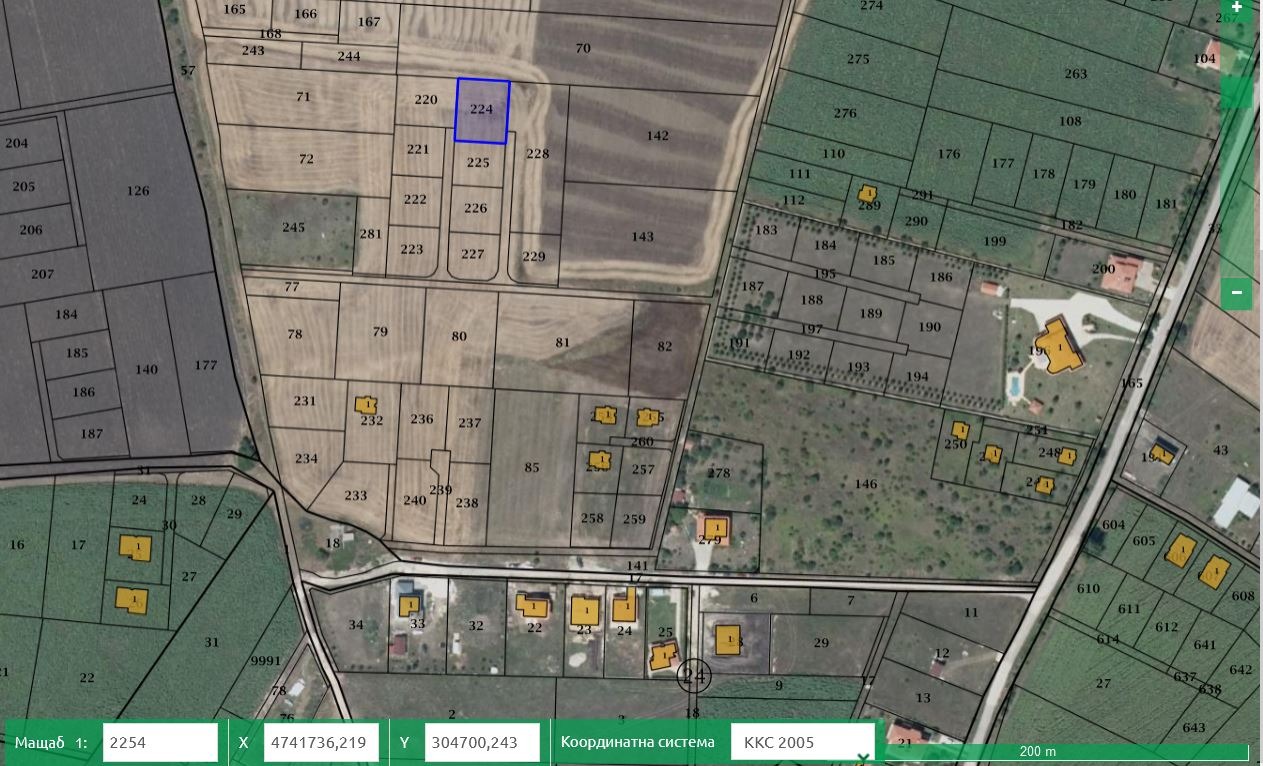Screen dimensions: 1263x766
Task: Focus the X coordinate field
Action: [x=321, y=742]
